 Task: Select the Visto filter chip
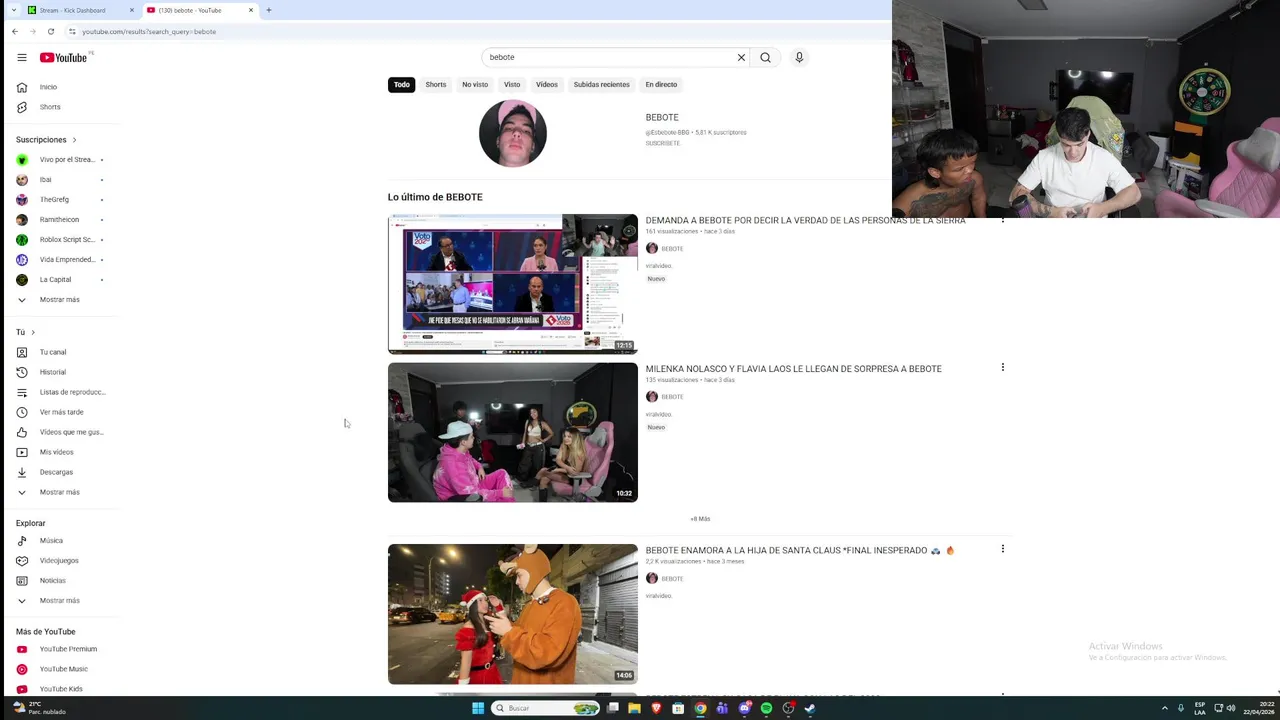(x=512, y=85)
